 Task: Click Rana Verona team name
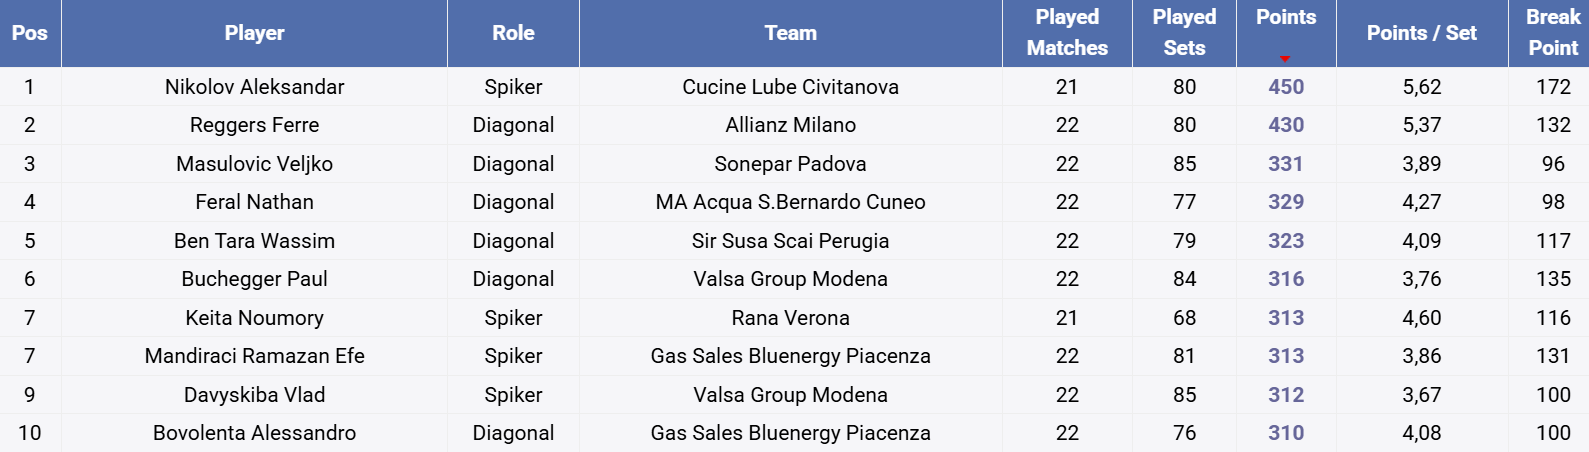790,318
